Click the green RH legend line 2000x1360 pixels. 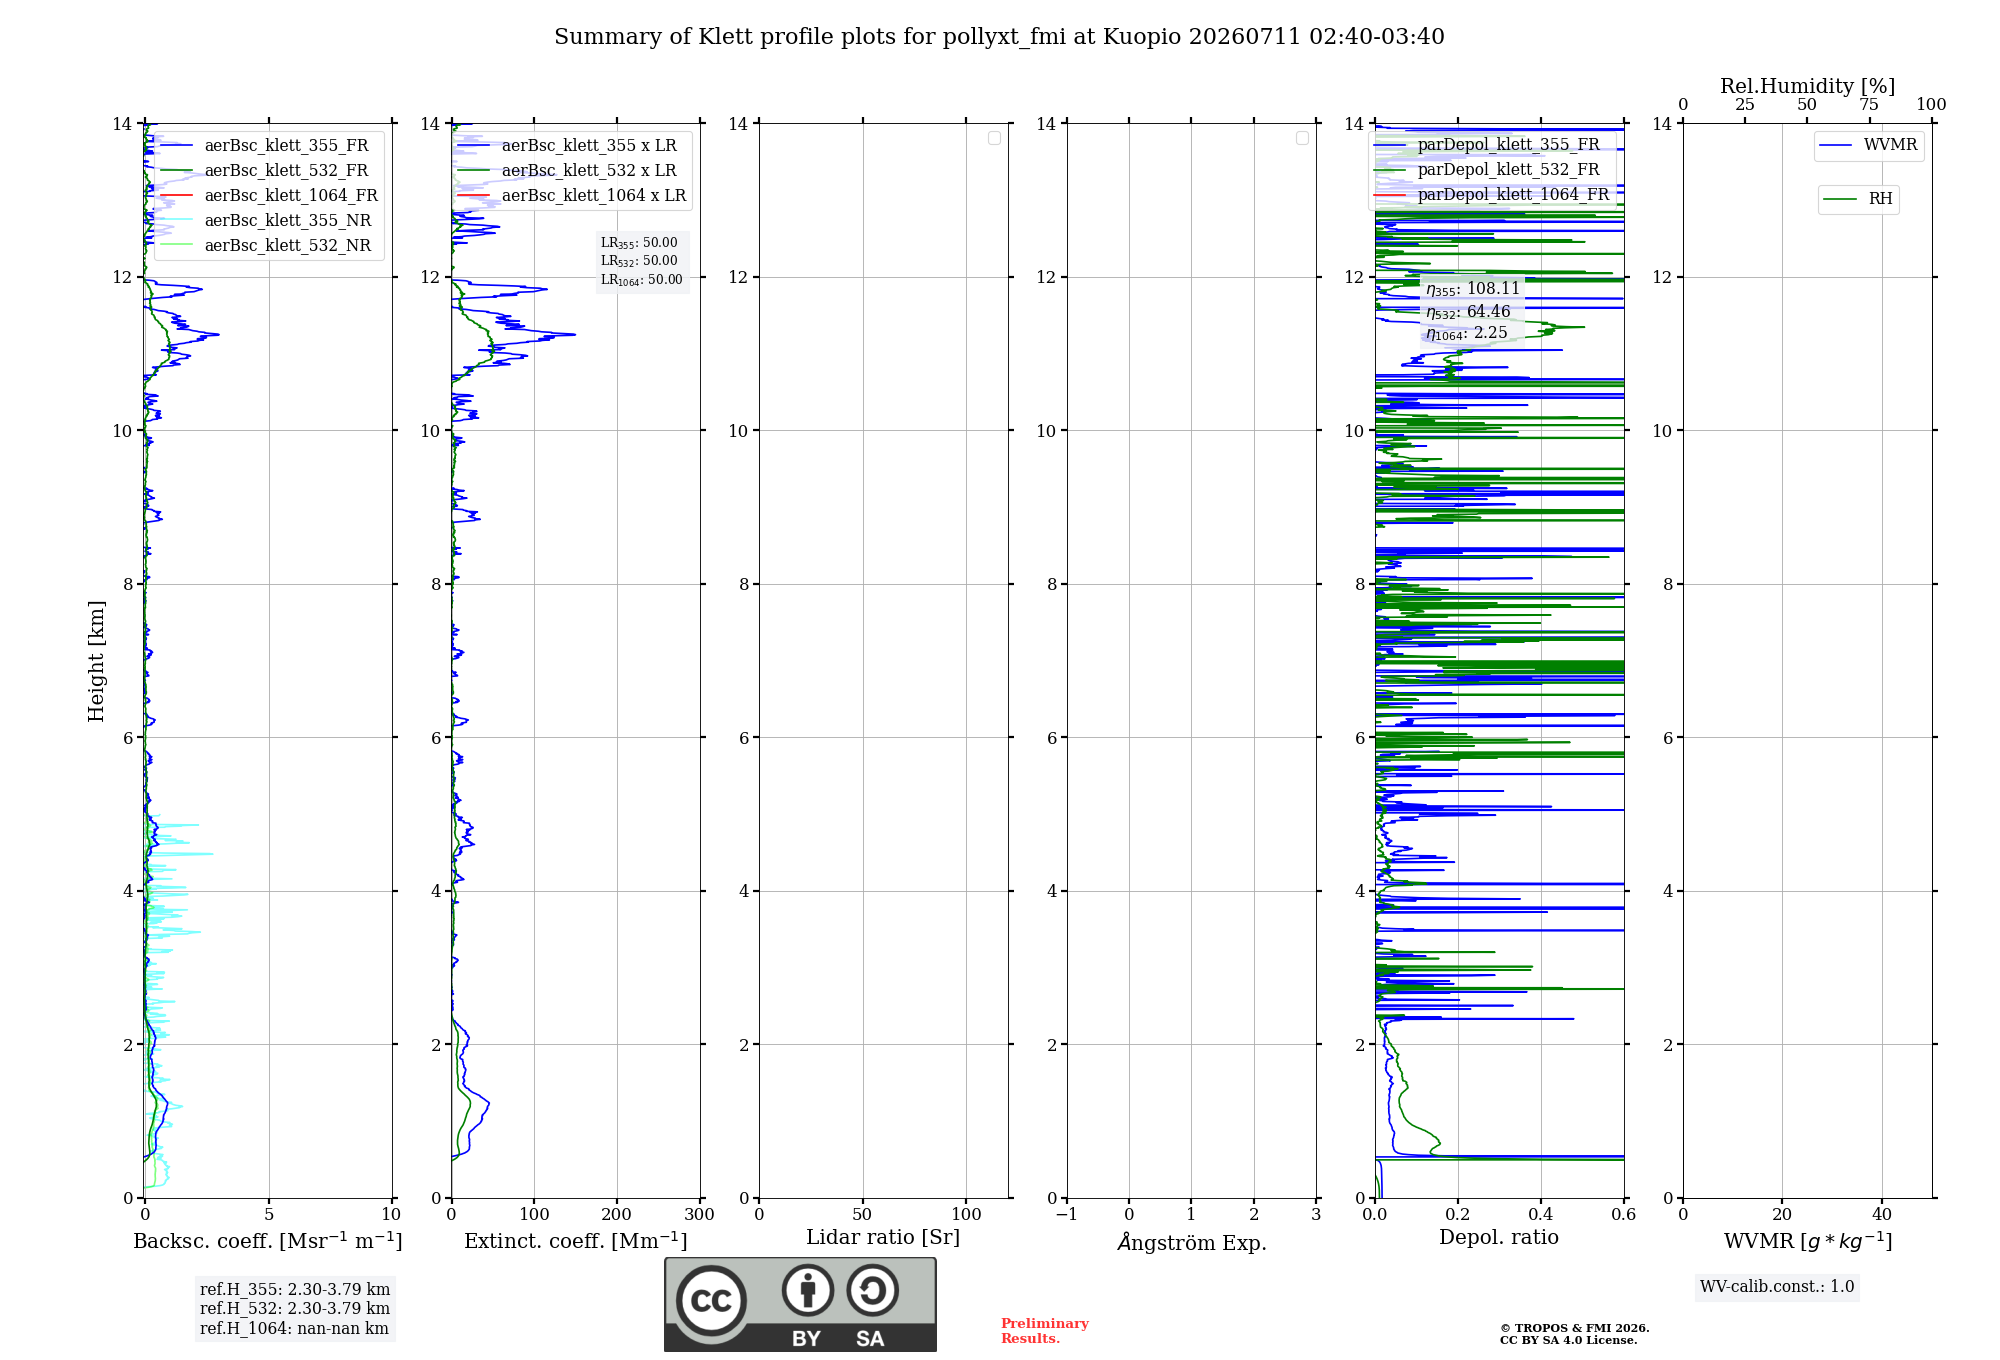[1840, 199]
